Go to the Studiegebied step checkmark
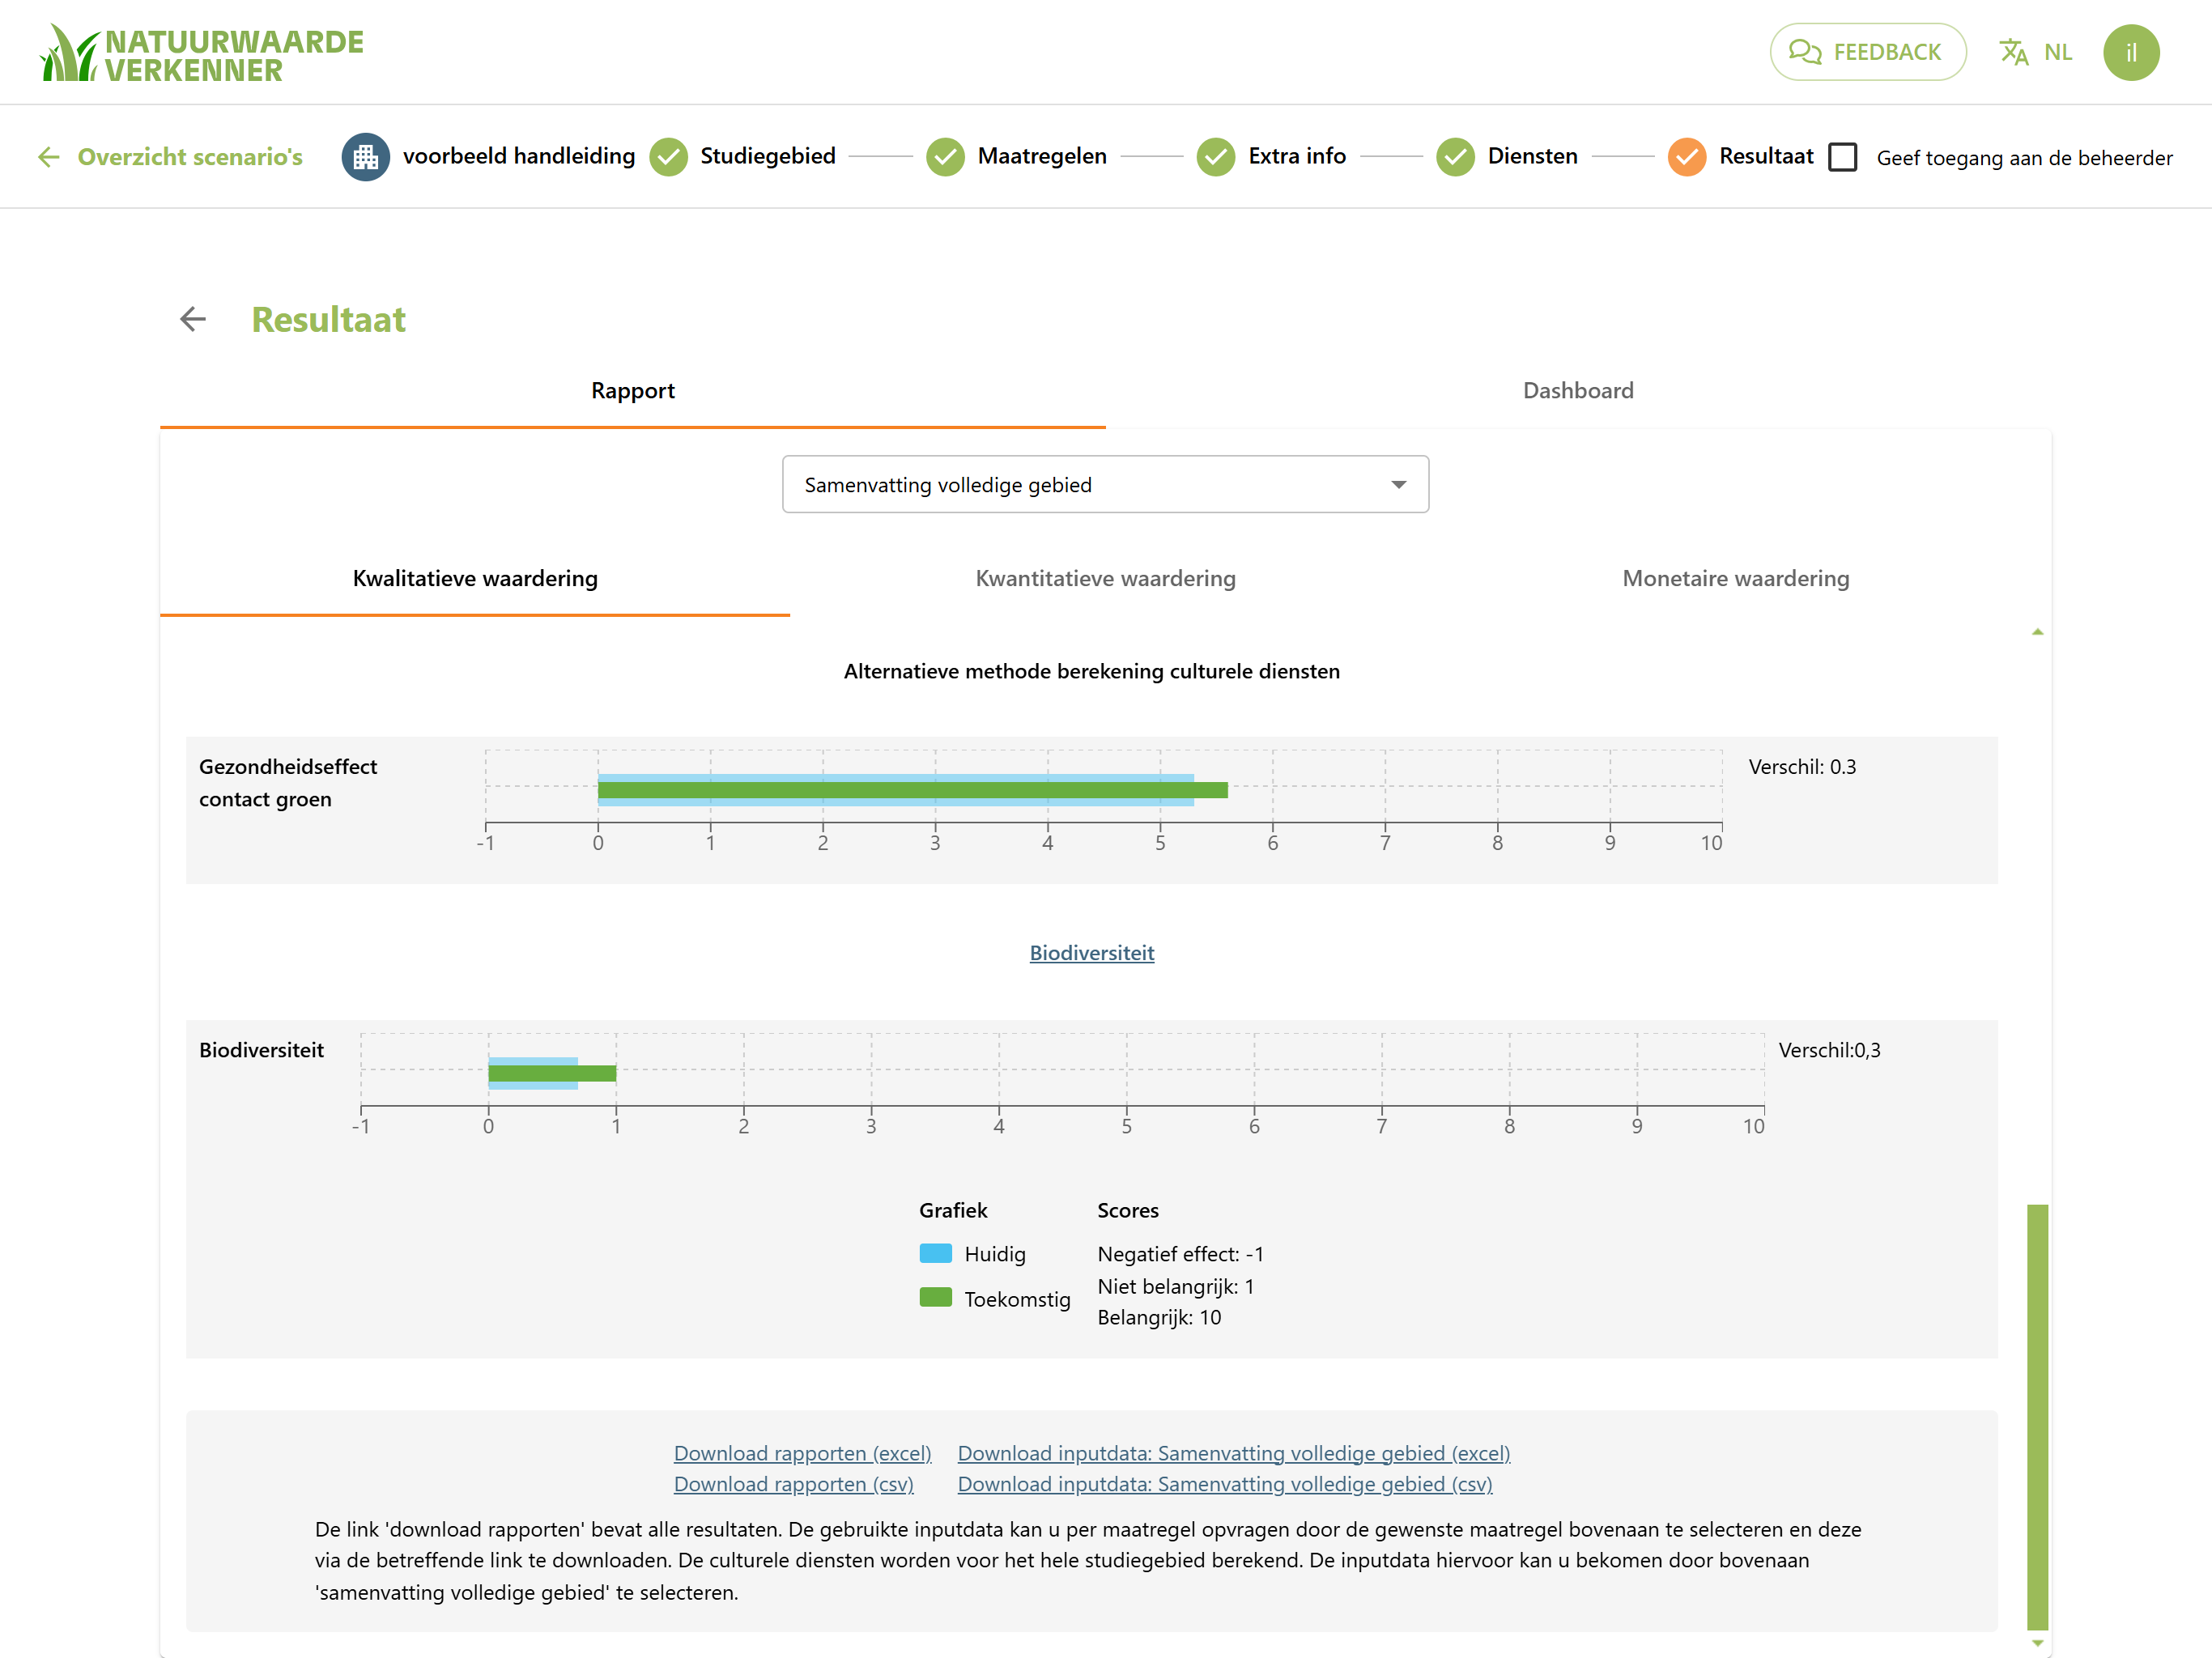This screenshot has height=1658, width=2212. [668, 157]
